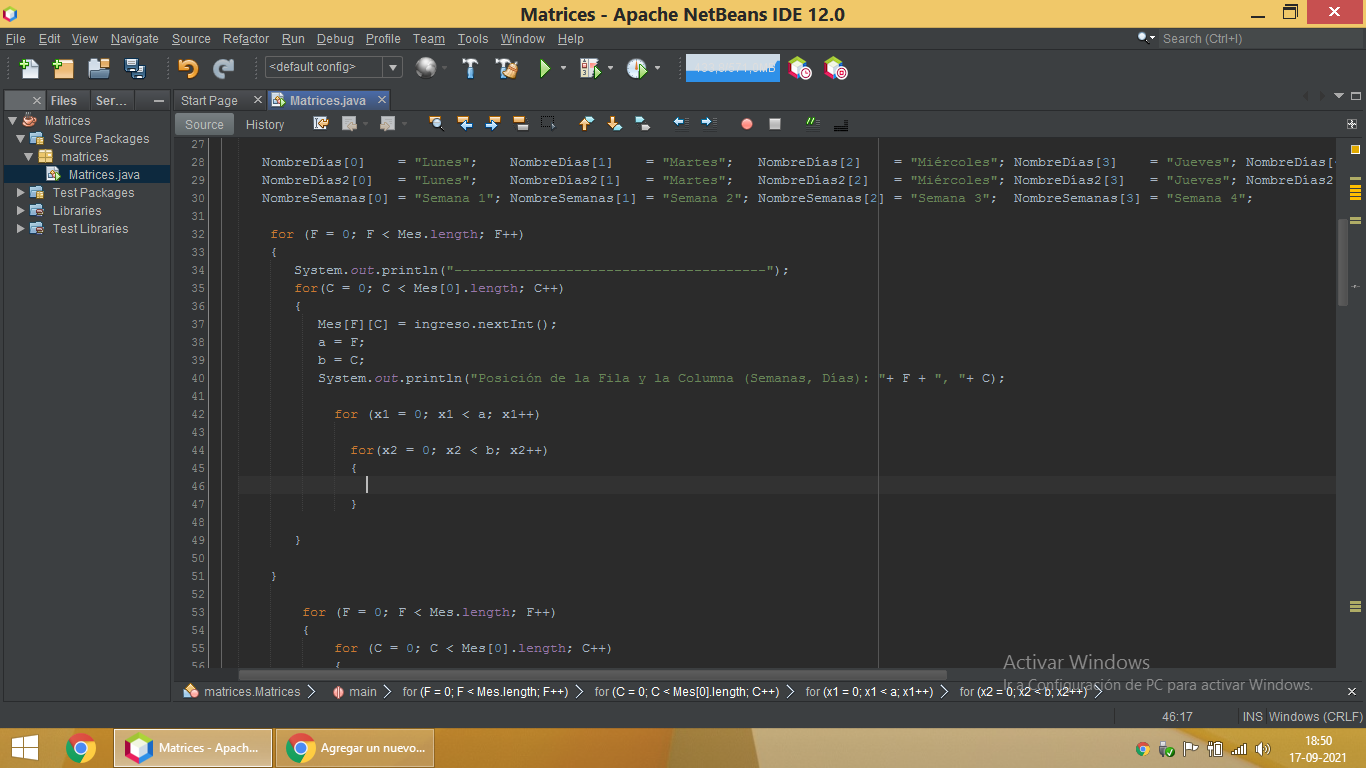The width and height of the screenshot is (1366, 768).
Task: Open the Run Project dropdown arrow
Action: point(563,68)
